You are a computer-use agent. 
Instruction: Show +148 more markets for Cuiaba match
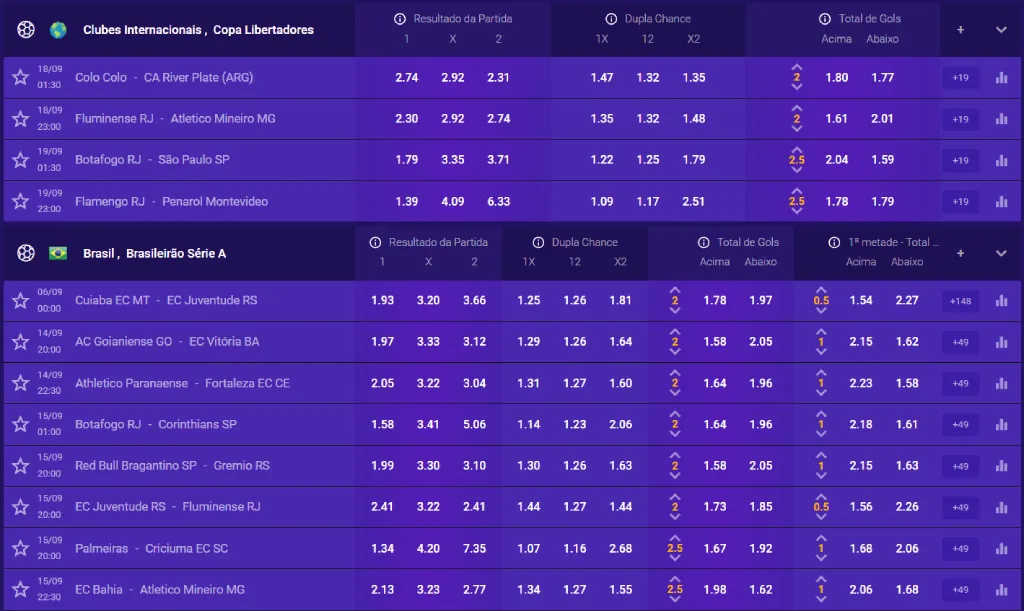point(961,300)
